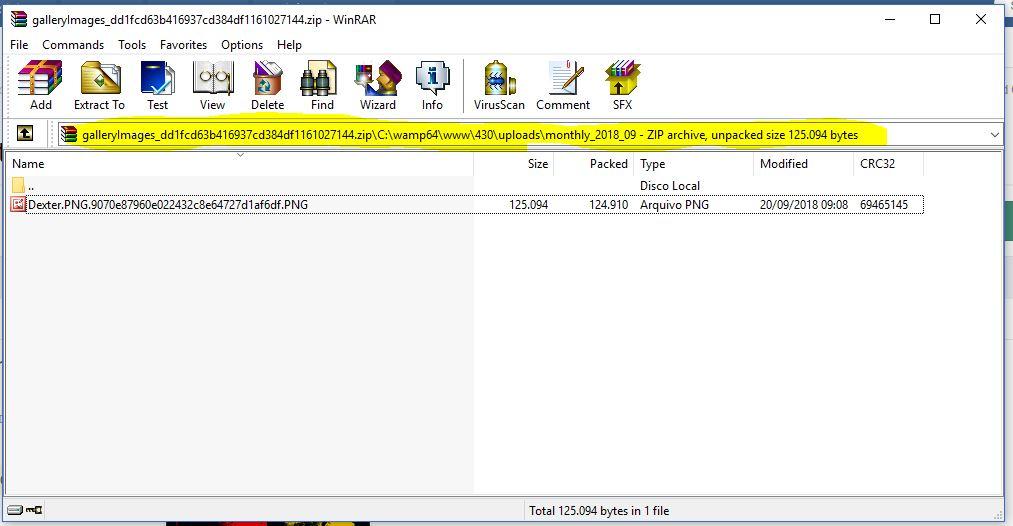Sort files by Packed column

tap(594, 163)
